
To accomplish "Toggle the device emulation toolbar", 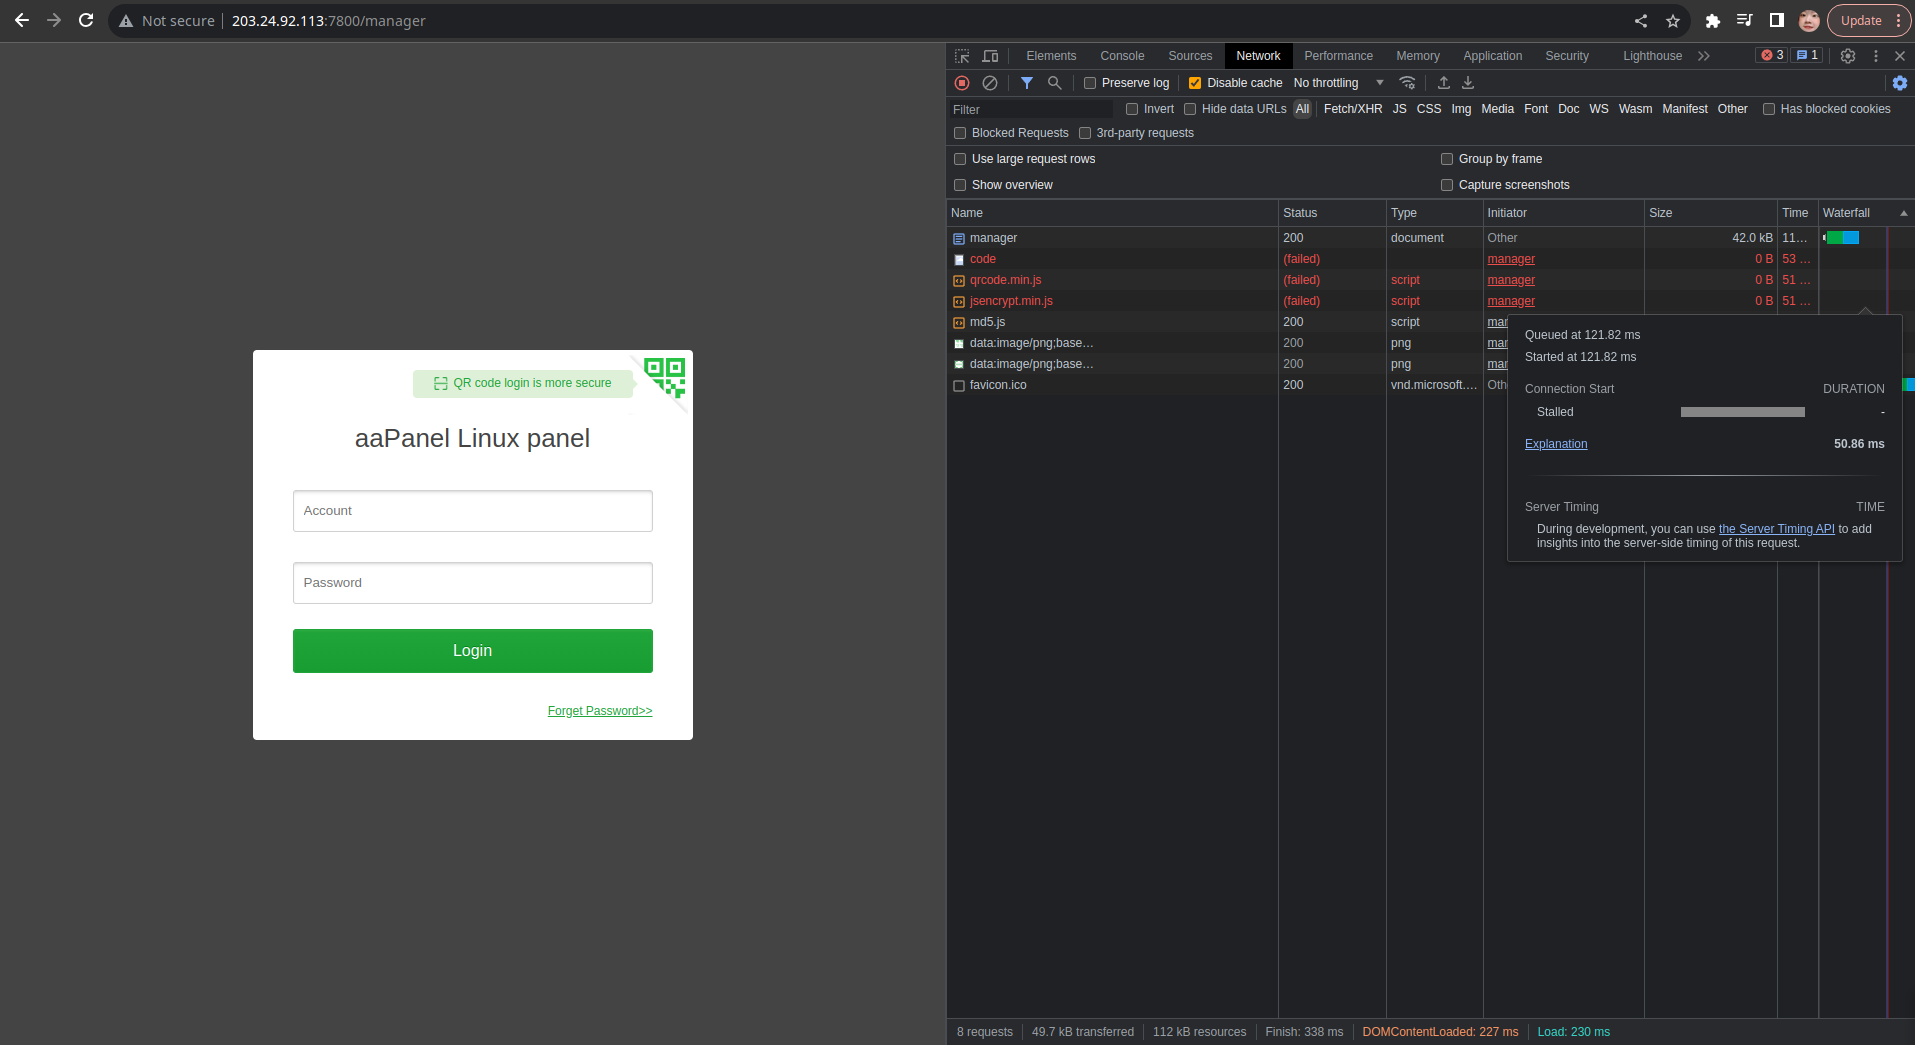I will (x=991, y=56).
